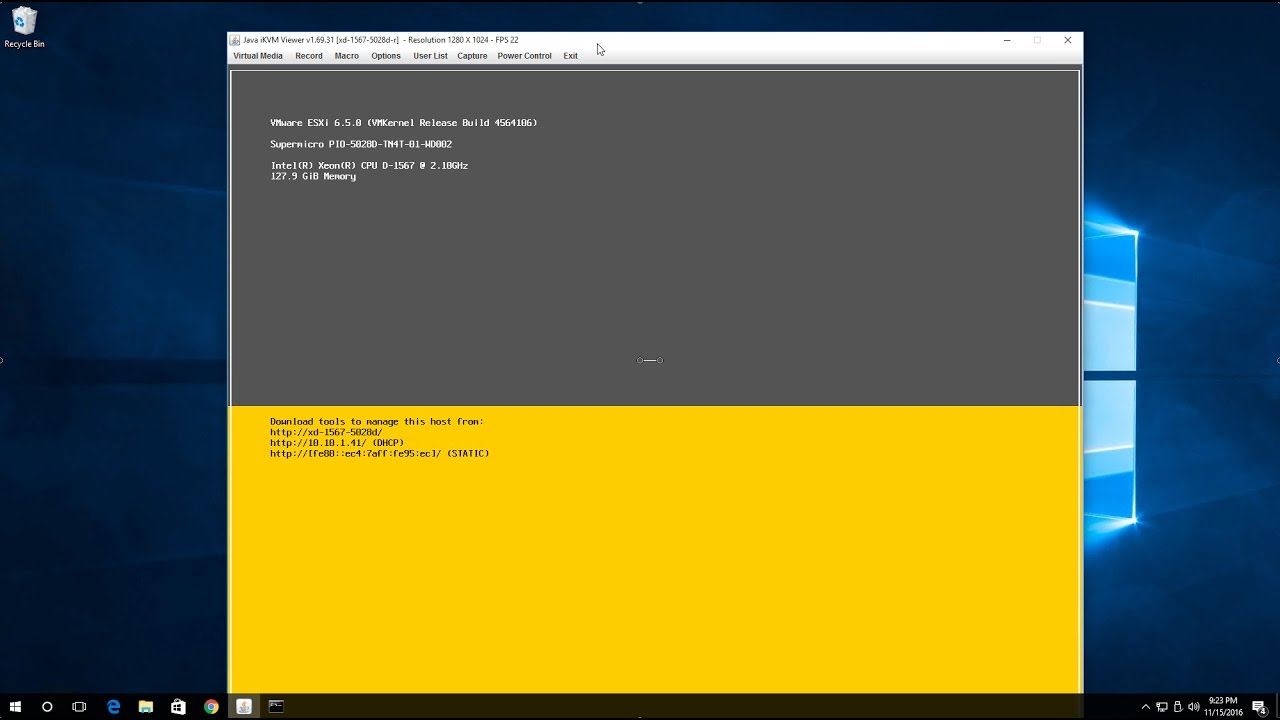Click the 127.9 GiB Memory text

pos(313,176)
